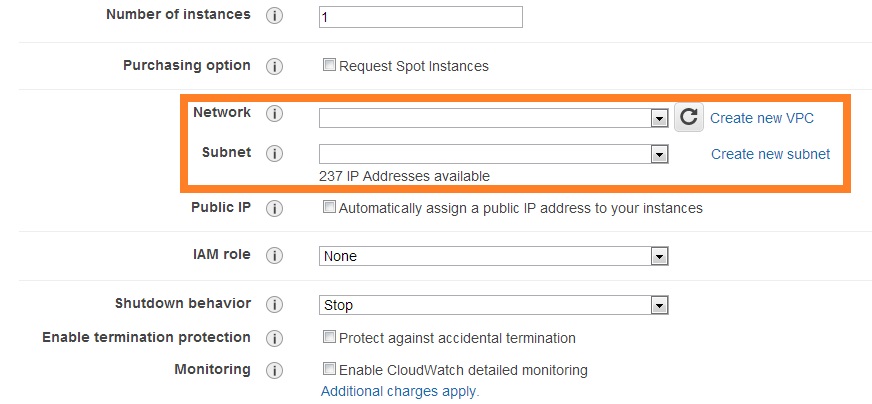This screenshot has height=404, width=872.
Task: Click info icon next to Number of instances
Action: click(x=274, y=17)
